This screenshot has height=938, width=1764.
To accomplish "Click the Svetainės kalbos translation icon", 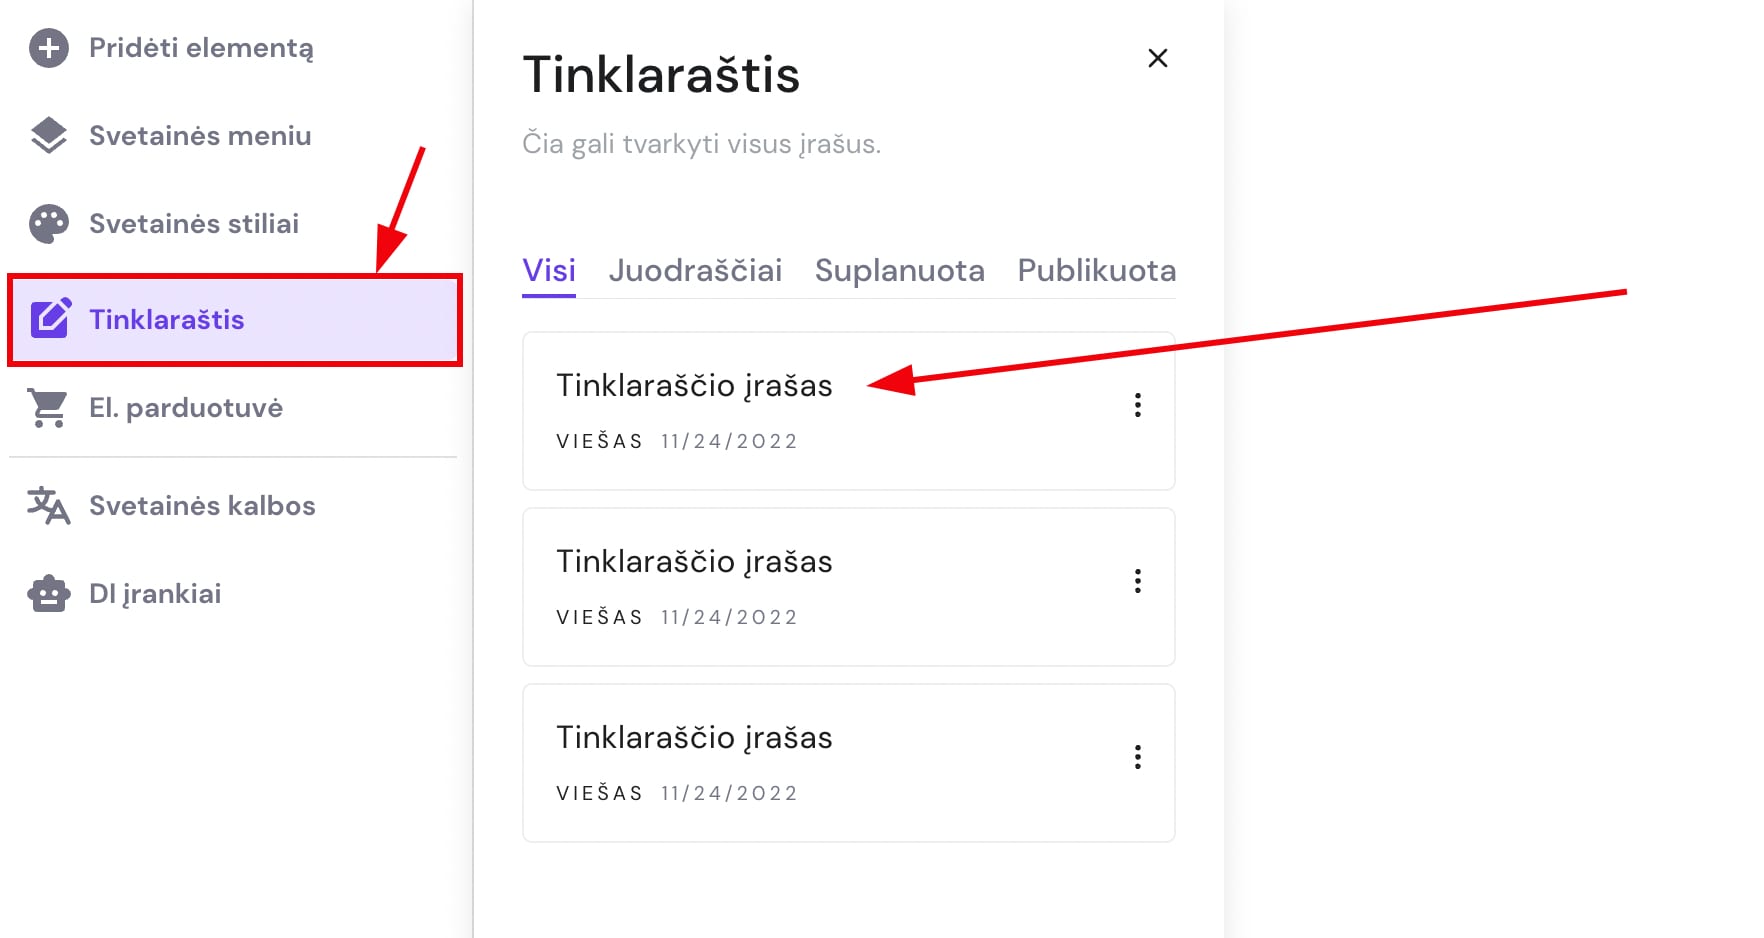I will click(48, 505).
